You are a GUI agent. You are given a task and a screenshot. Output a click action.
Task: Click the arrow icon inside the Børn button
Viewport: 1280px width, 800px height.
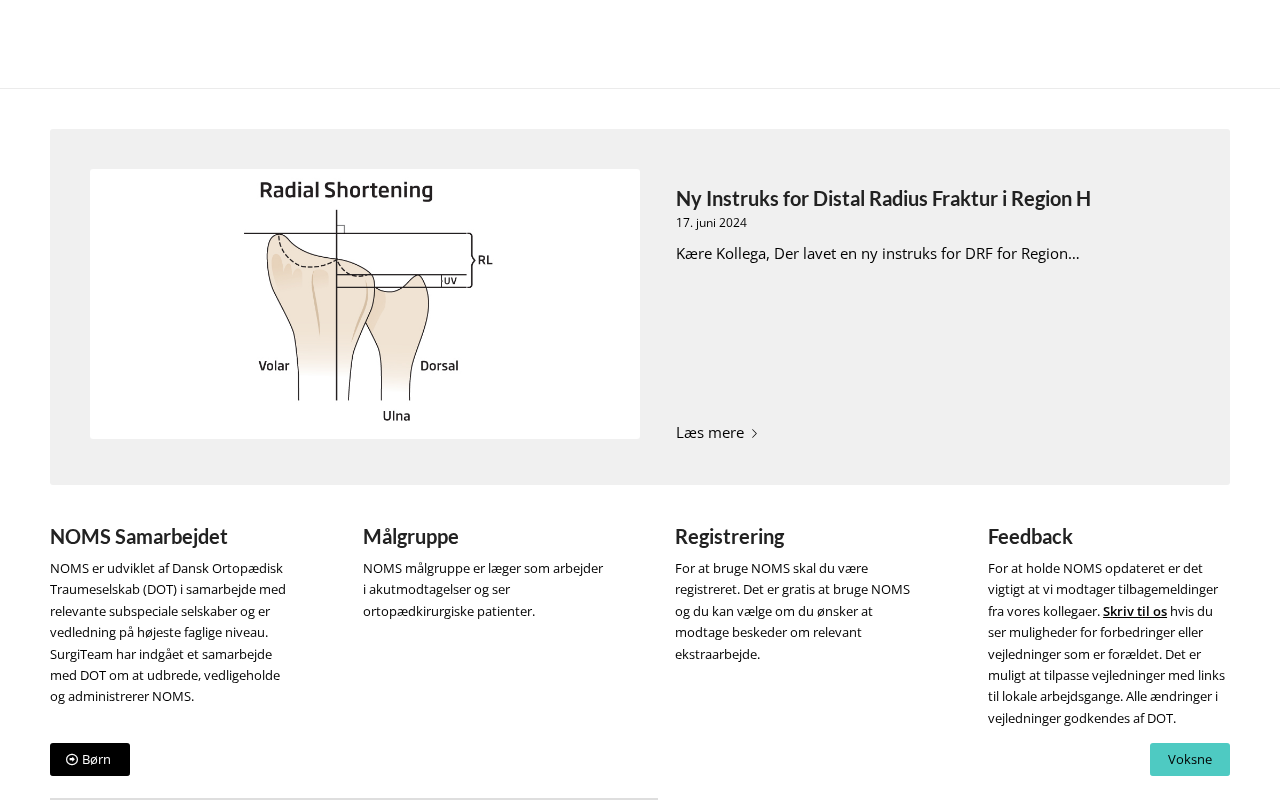click(72, 760)
